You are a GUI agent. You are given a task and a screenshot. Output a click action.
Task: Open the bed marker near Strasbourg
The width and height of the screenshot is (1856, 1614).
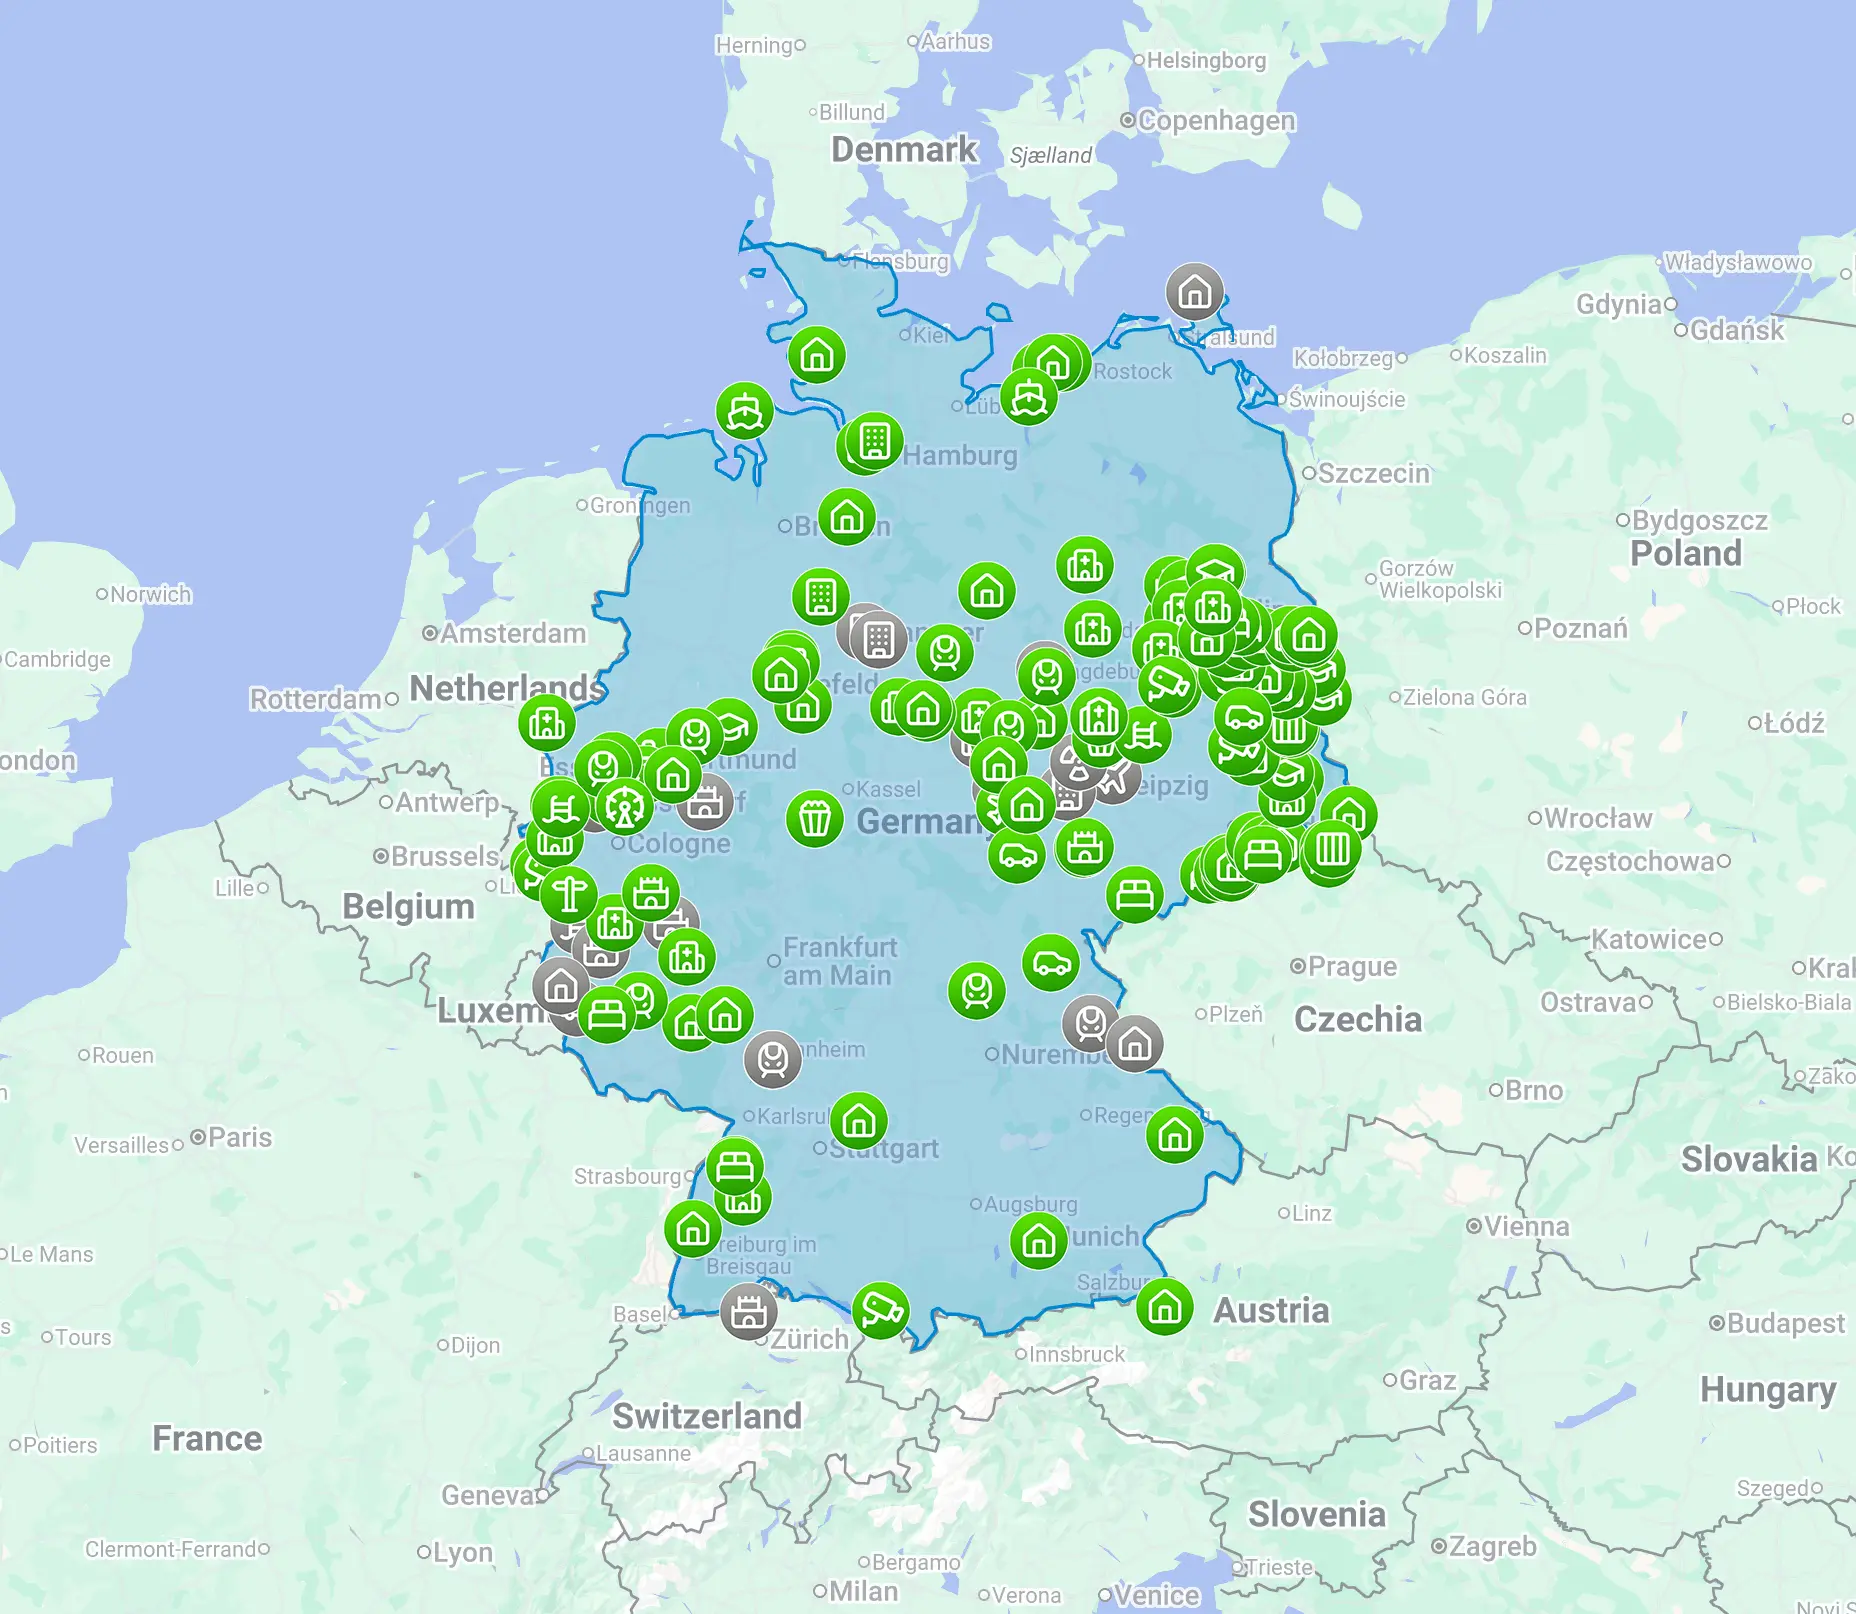coord(735,1166)
